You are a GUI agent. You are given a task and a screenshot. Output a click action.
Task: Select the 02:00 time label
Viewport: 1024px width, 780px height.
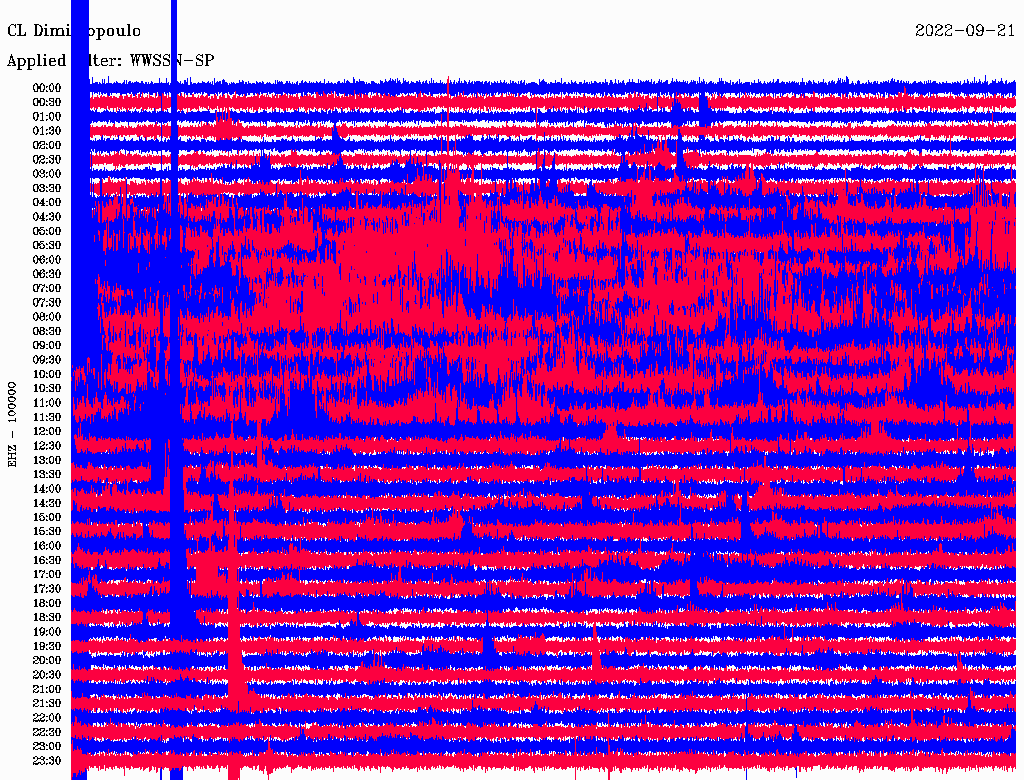[x=47, y=145]
